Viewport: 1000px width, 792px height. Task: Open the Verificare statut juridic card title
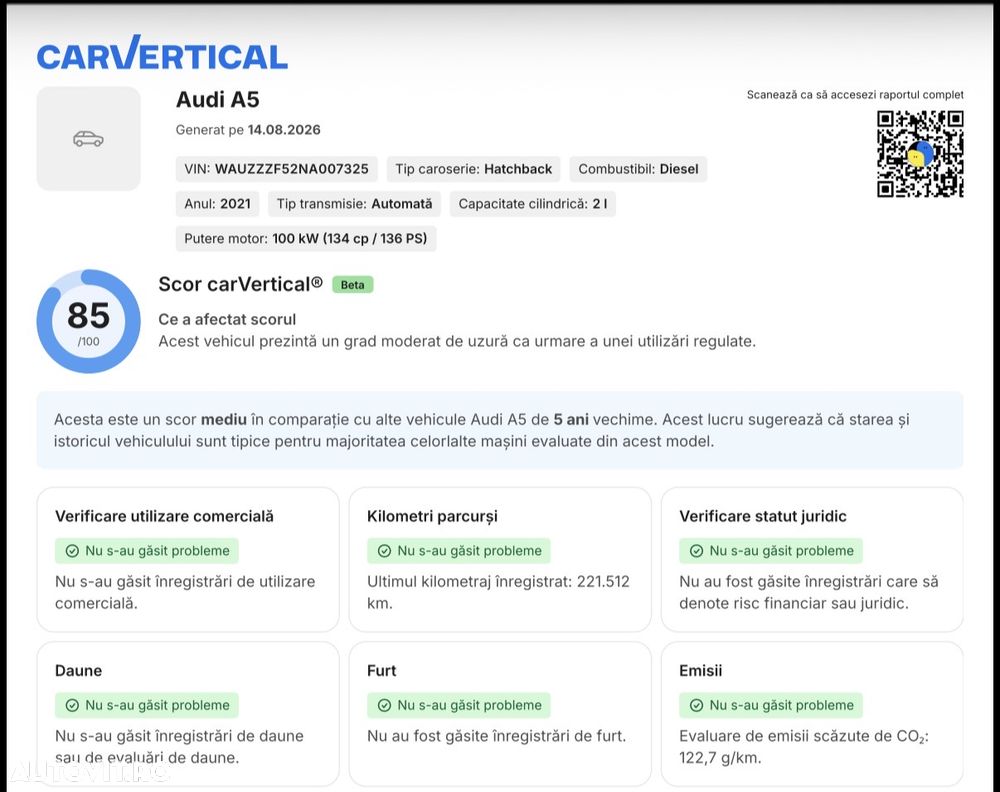click(763, 517)
